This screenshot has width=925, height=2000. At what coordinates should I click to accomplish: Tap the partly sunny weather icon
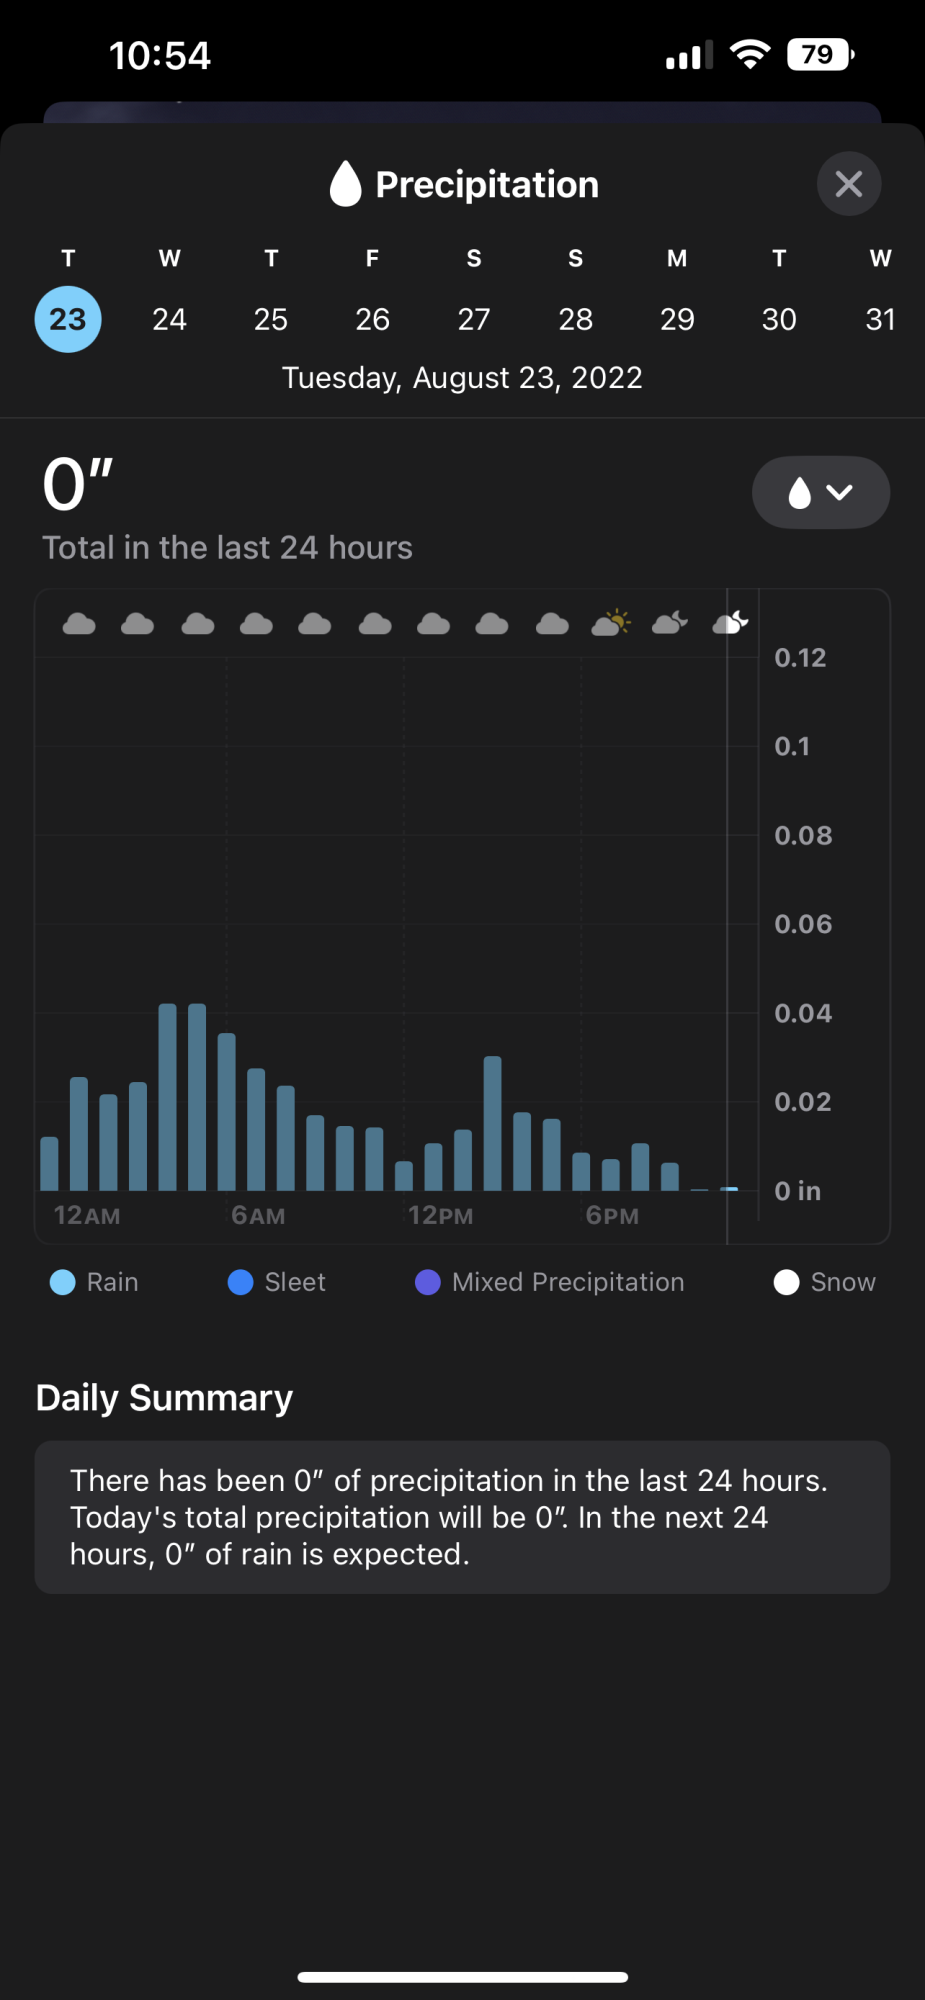click(611, 623)
